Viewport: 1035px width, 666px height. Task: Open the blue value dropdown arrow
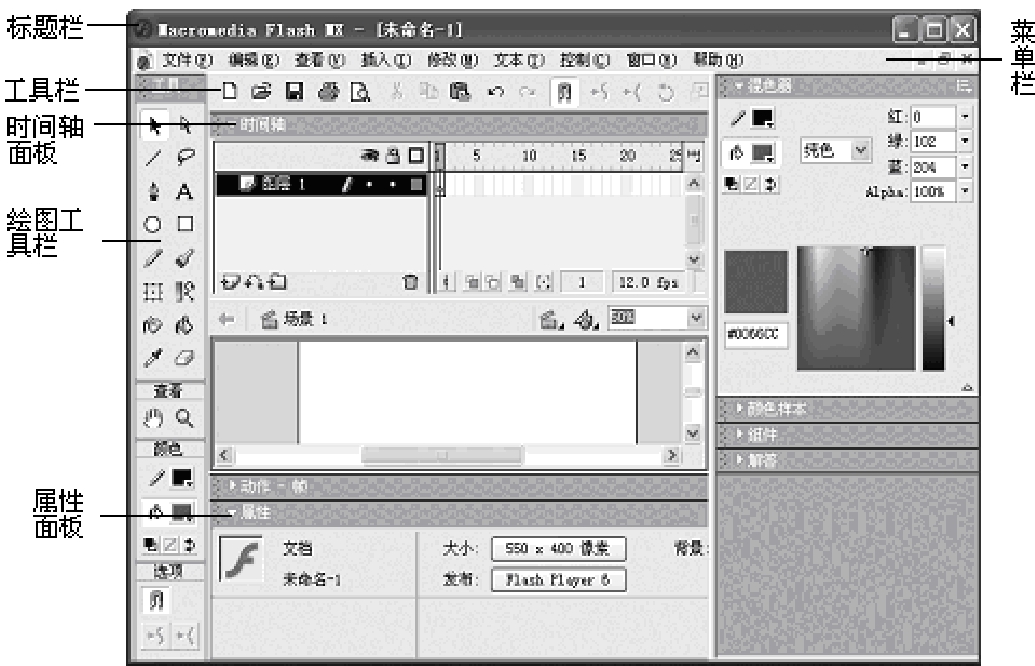pos(965,166)
